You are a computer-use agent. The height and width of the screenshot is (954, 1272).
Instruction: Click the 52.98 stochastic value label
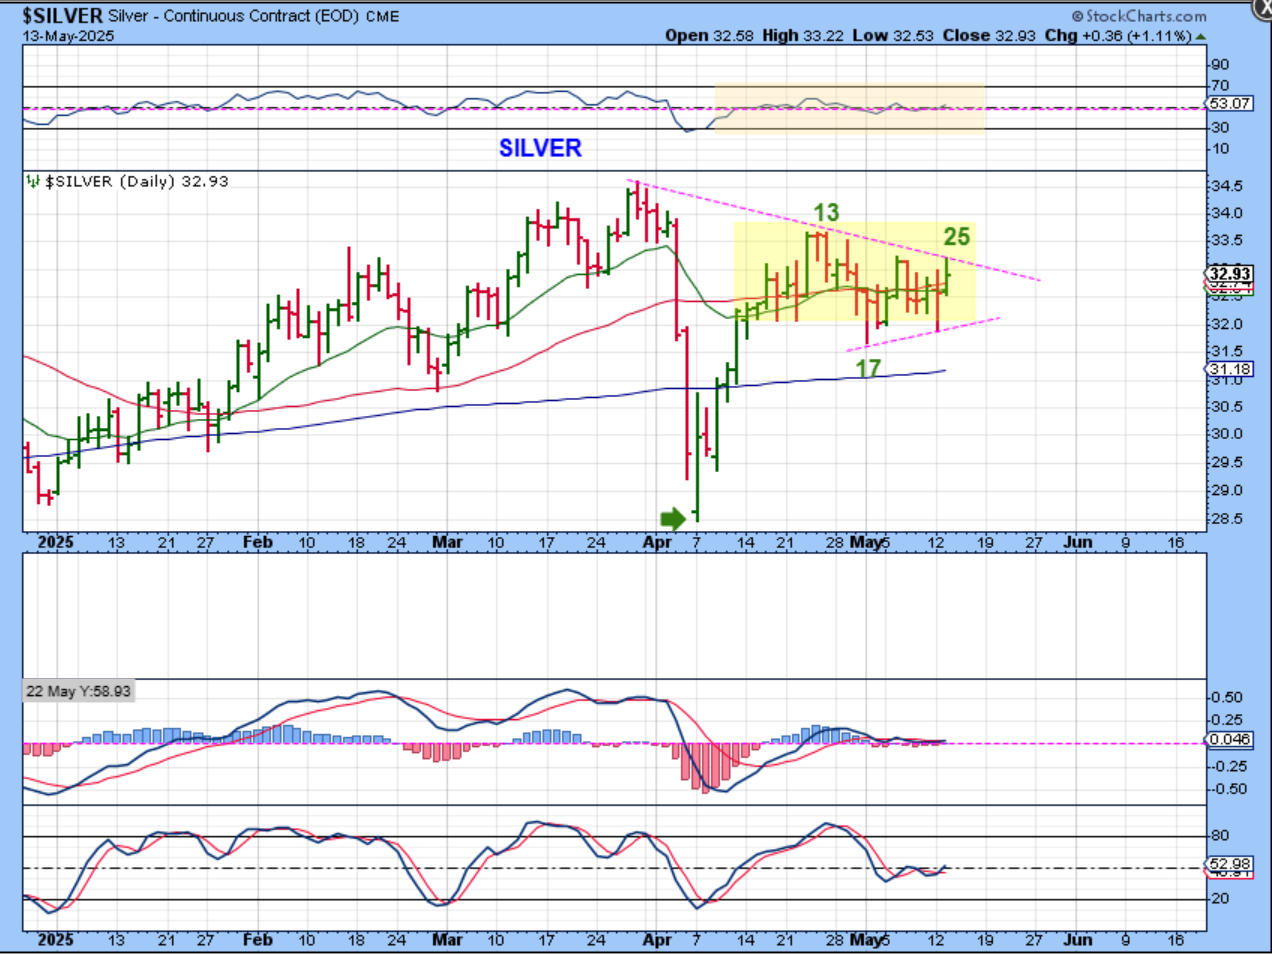[x=1229, y=864]
